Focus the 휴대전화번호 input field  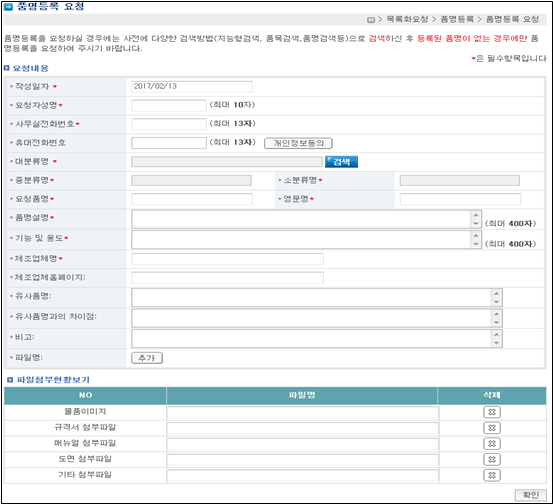pyautogui.click(x=169, y=142)
